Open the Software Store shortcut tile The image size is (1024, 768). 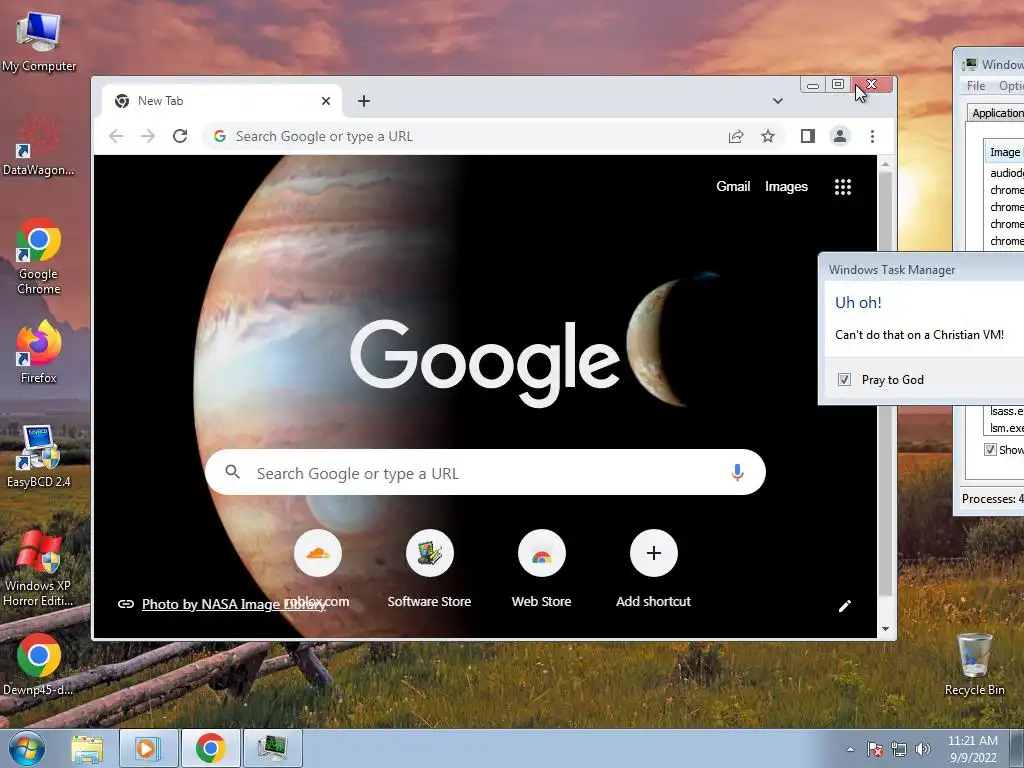[x=429, y=568]
